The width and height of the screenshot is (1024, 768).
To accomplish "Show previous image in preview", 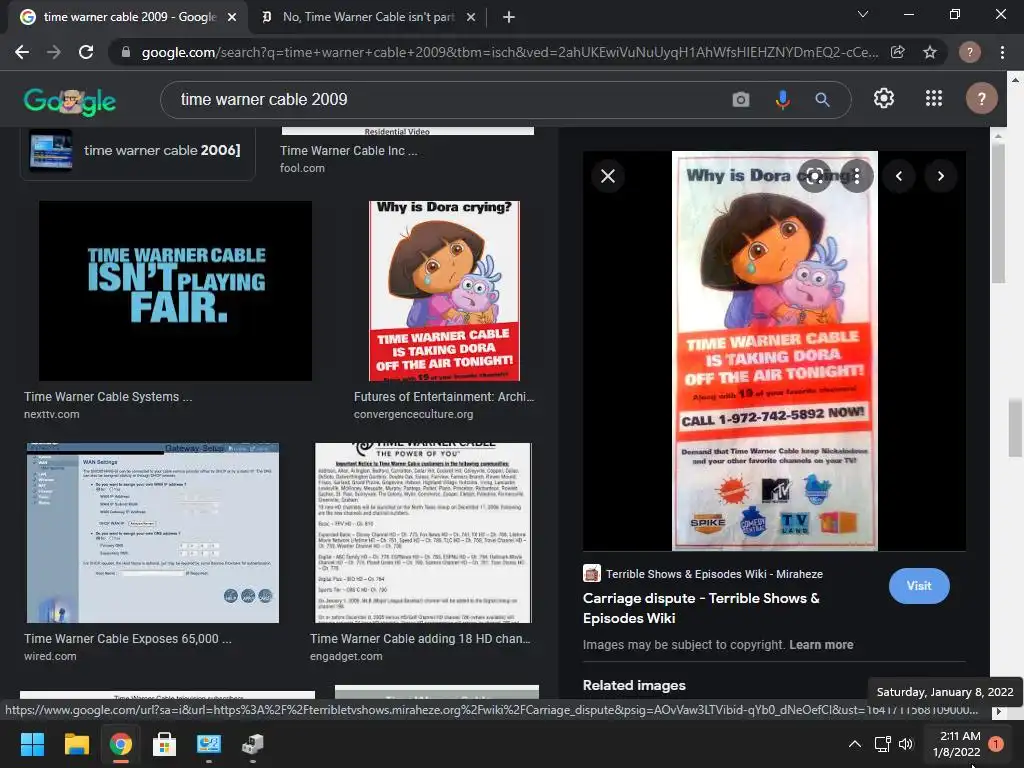I will (899, 176).
